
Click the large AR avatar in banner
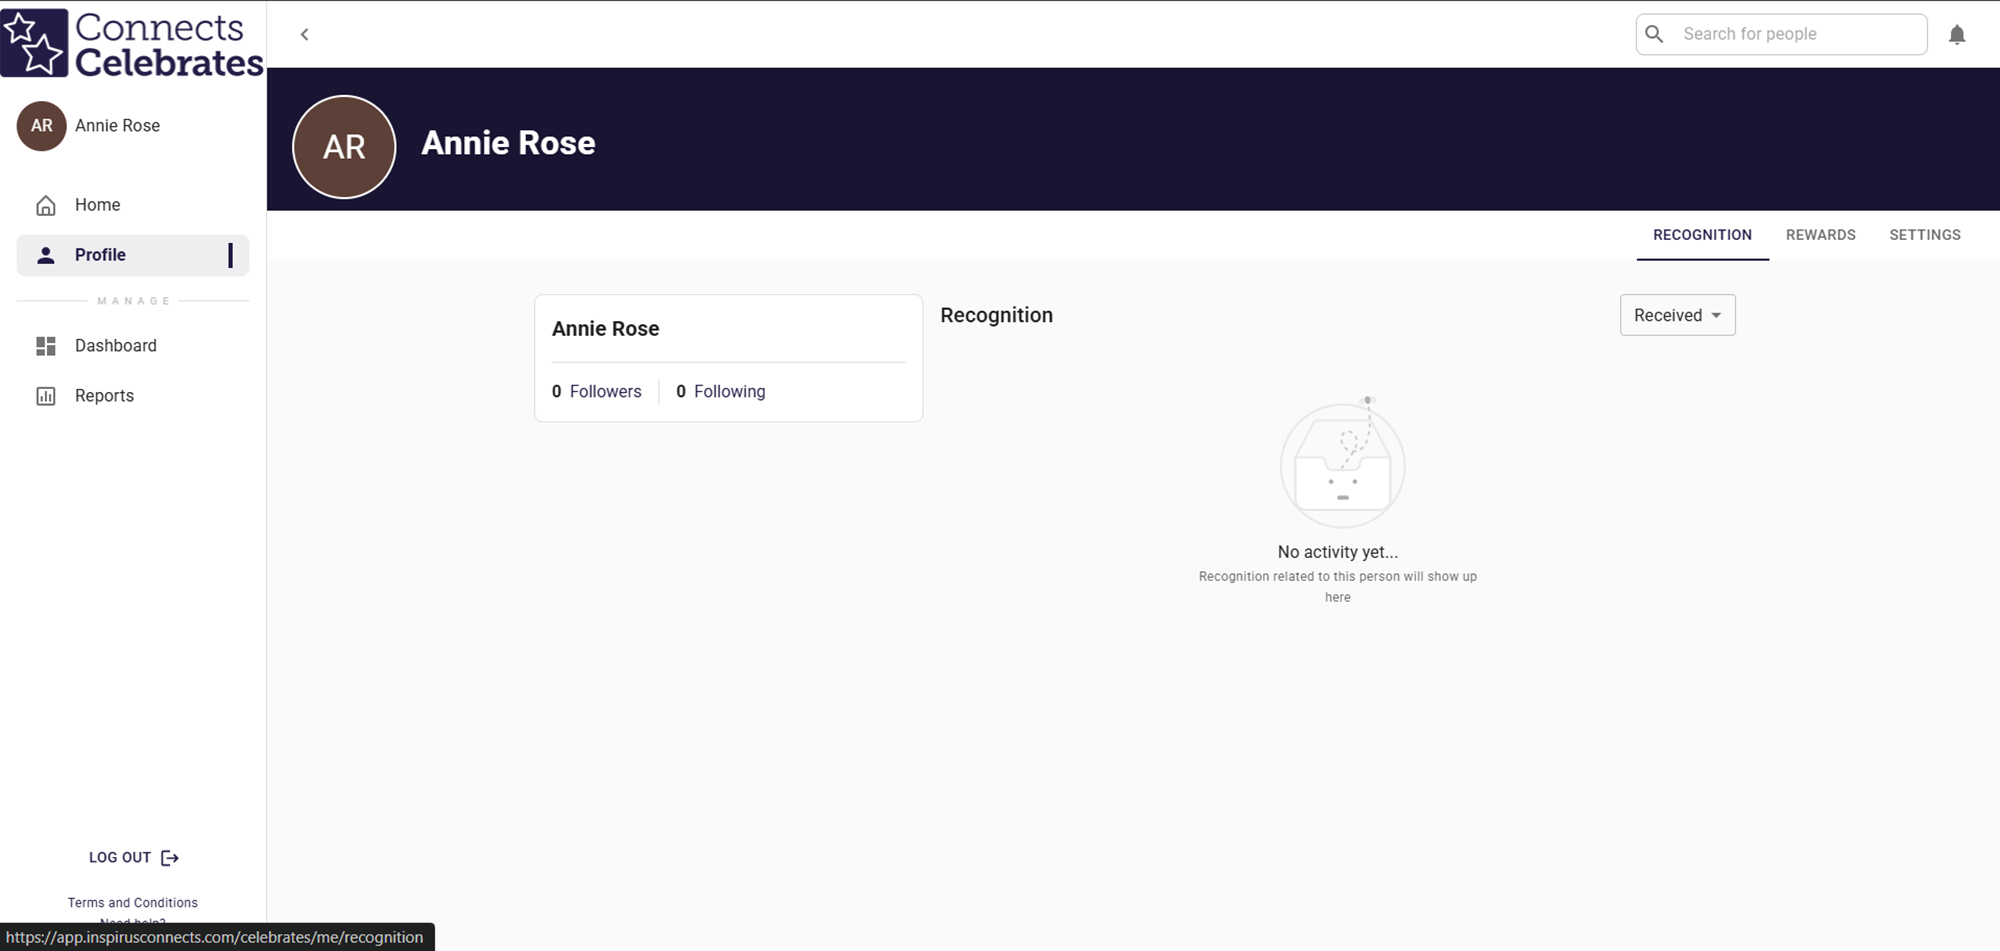pos(344,147)
